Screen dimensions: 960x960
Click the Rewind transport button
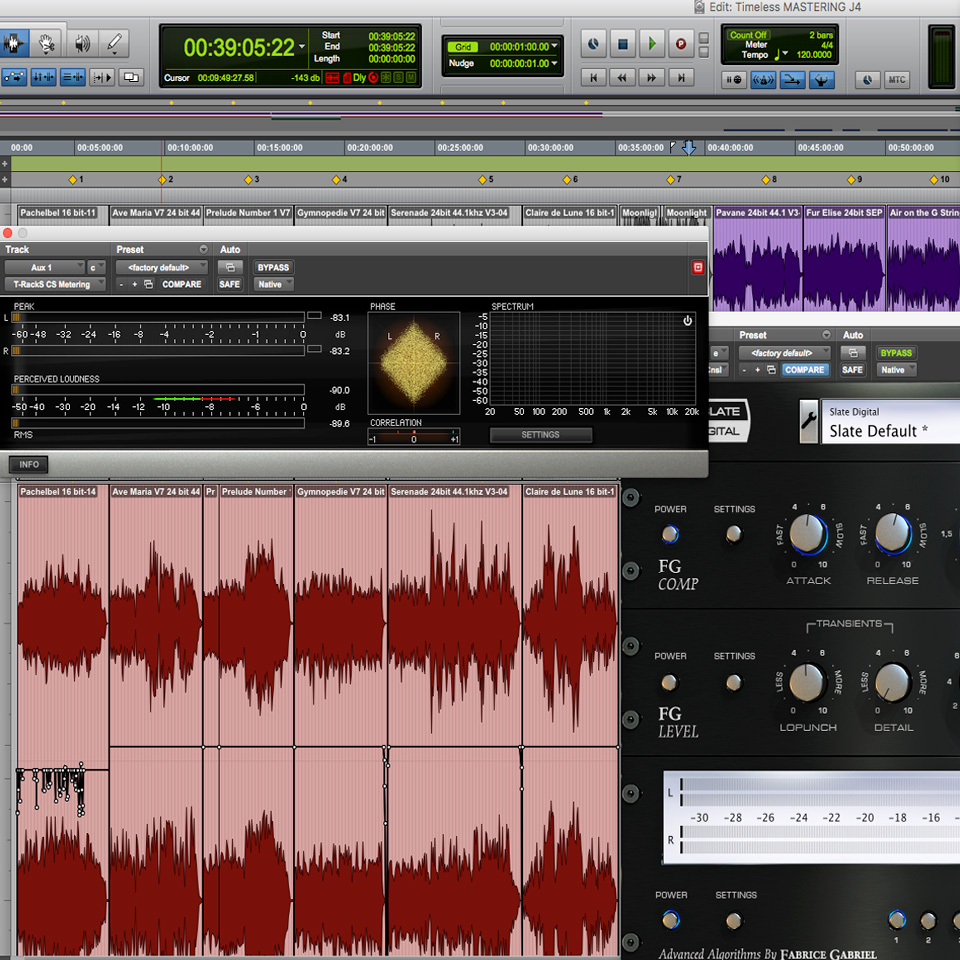click(x=622, y=78)
